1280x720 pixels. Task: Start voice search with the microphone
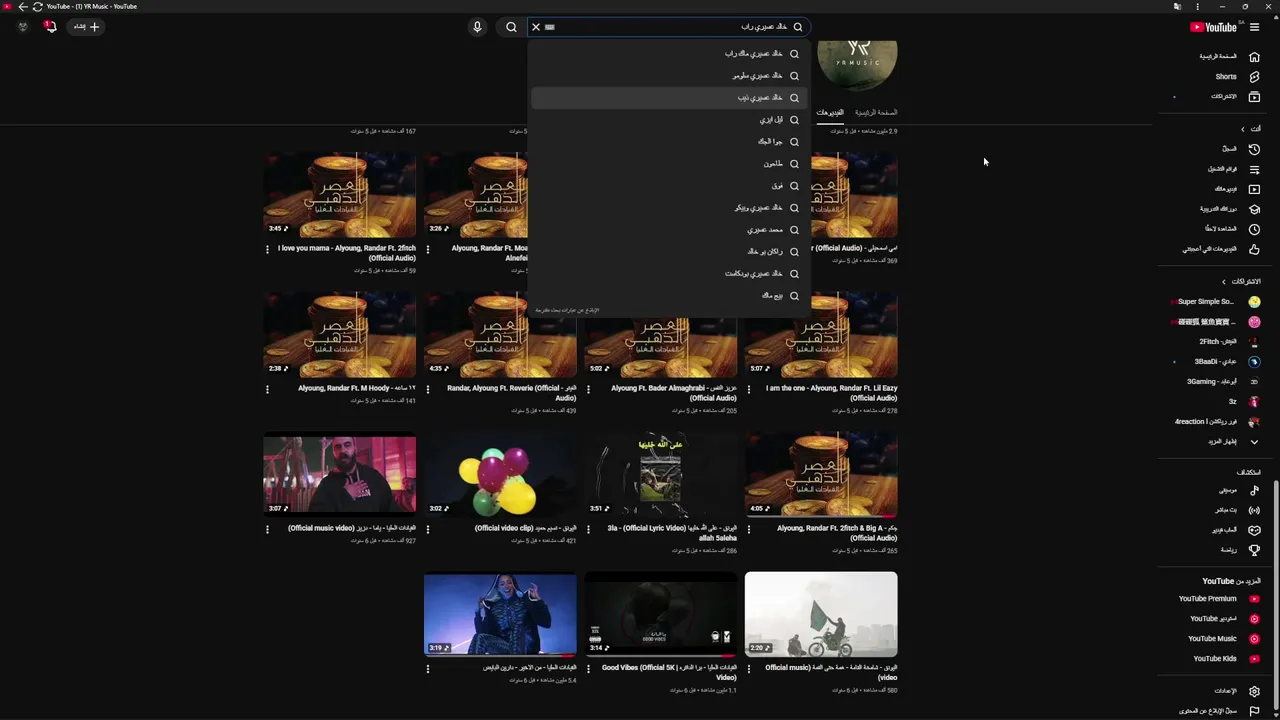[477, 27]
